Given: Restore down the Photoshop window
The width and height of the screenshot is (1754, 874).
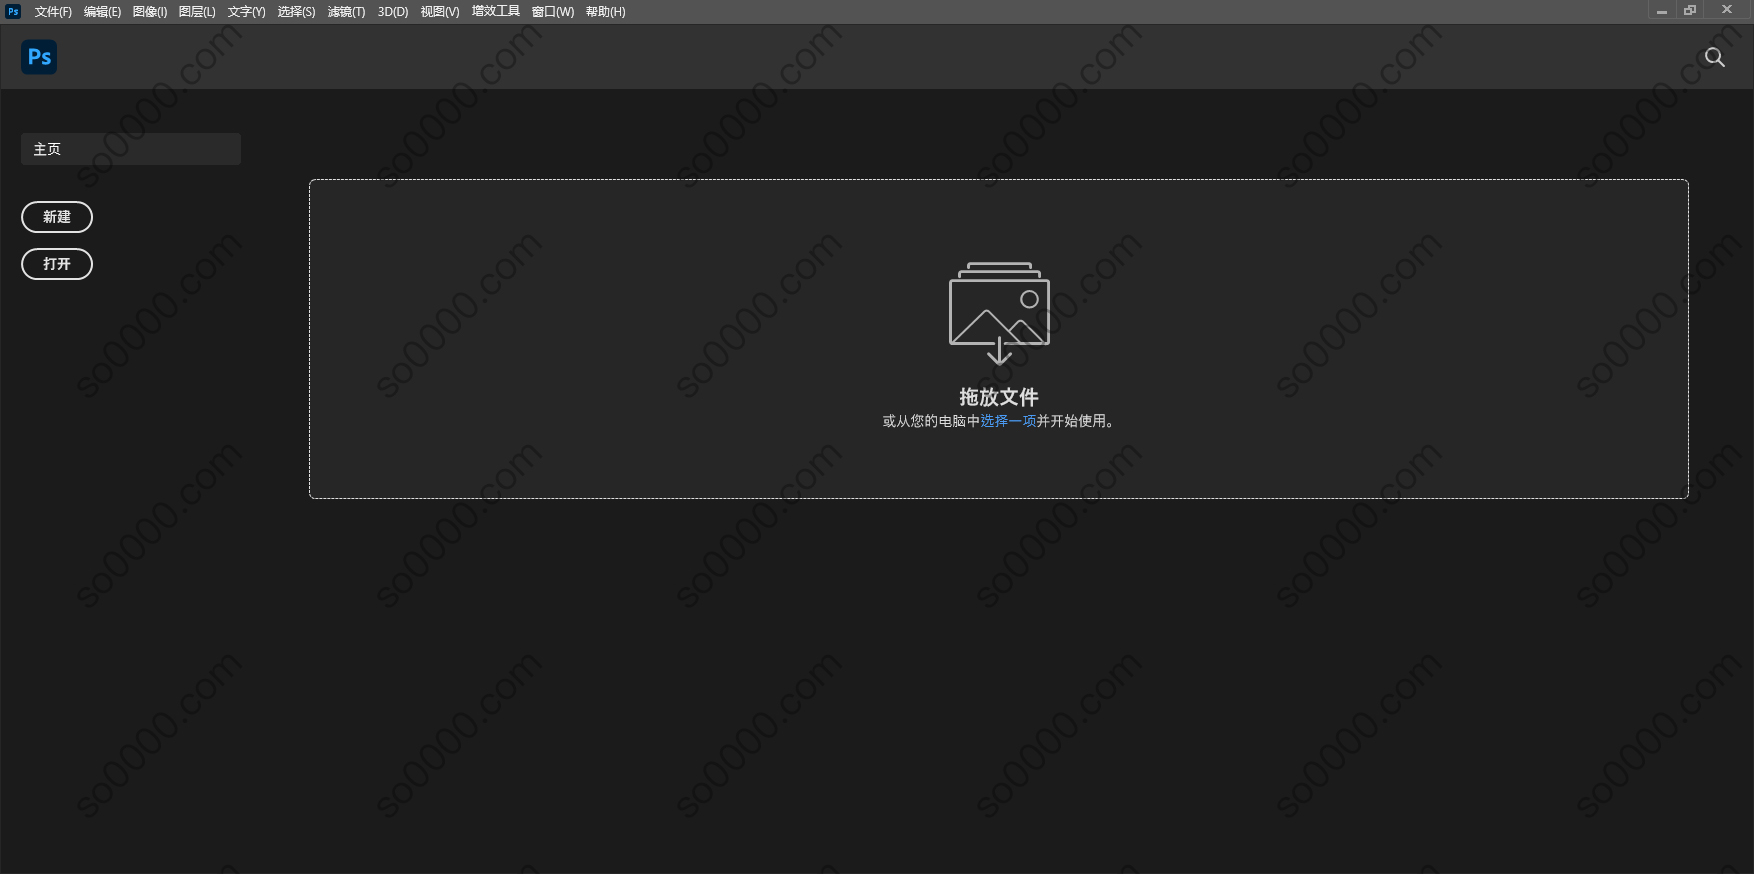Looking at the screenshot, I should [1690, 11].
